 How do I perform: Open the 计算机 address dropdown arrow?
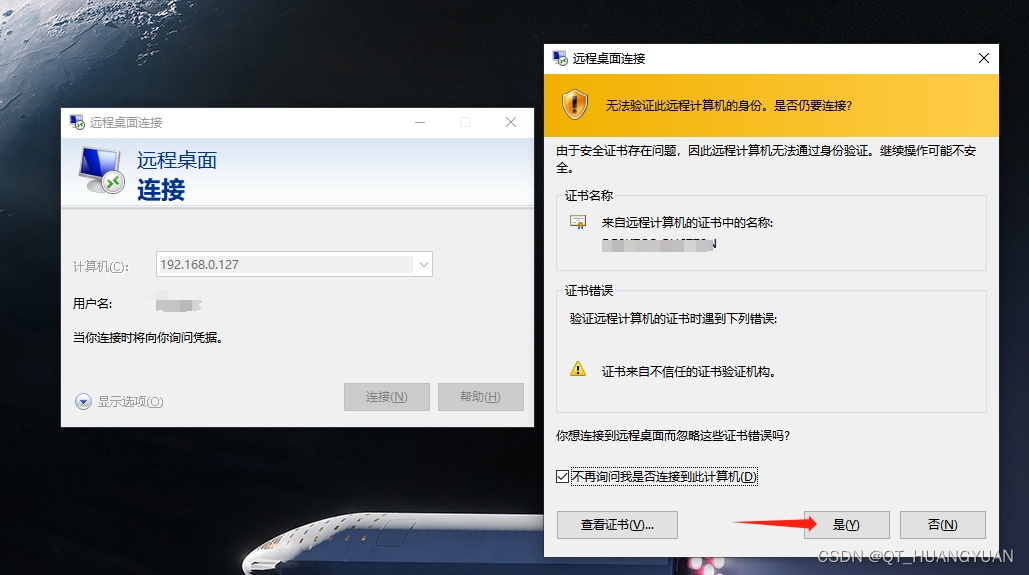(424, 265)
